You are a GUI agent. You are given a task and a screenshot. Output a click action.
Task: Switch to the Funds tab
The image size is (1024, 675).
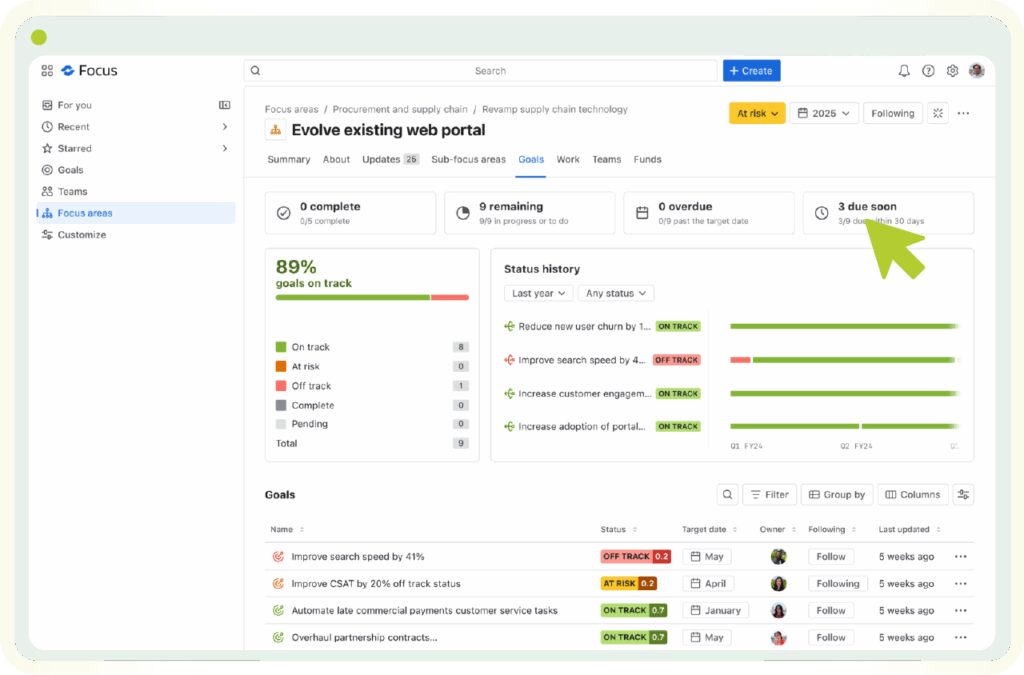(x=647, y=159)
